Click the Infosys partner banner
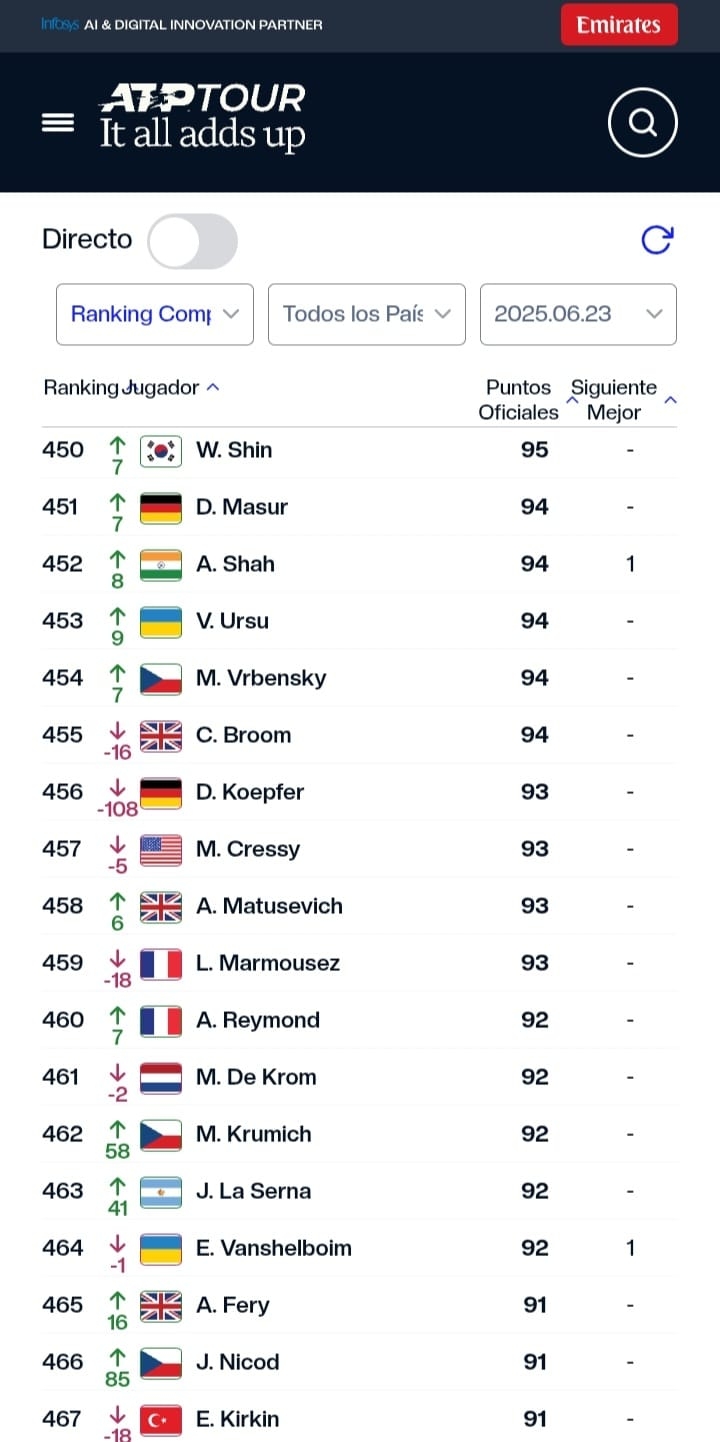720x1442 pixels. [x=182, y=24]
